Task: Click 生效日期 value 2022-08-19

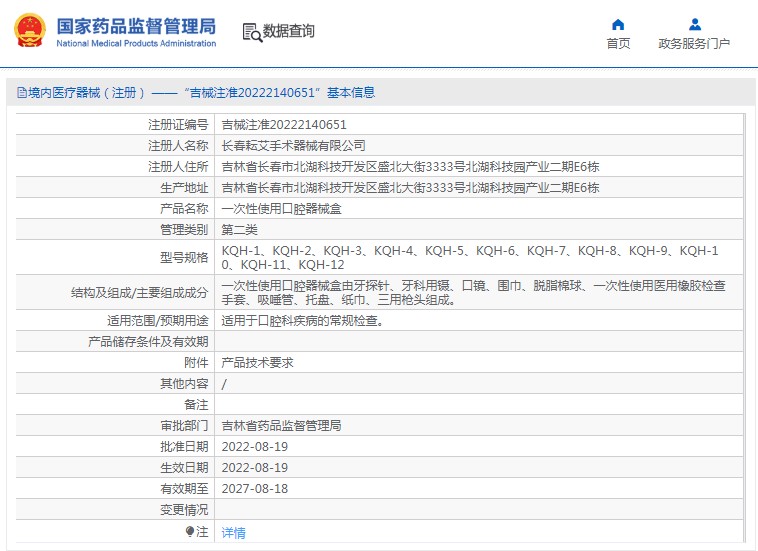Action: click(255, 468)
